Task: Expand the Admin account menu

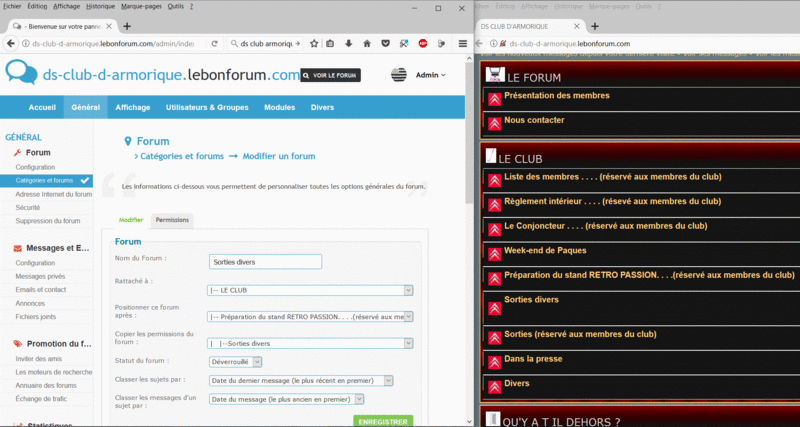Action: (x=431, y=75)
